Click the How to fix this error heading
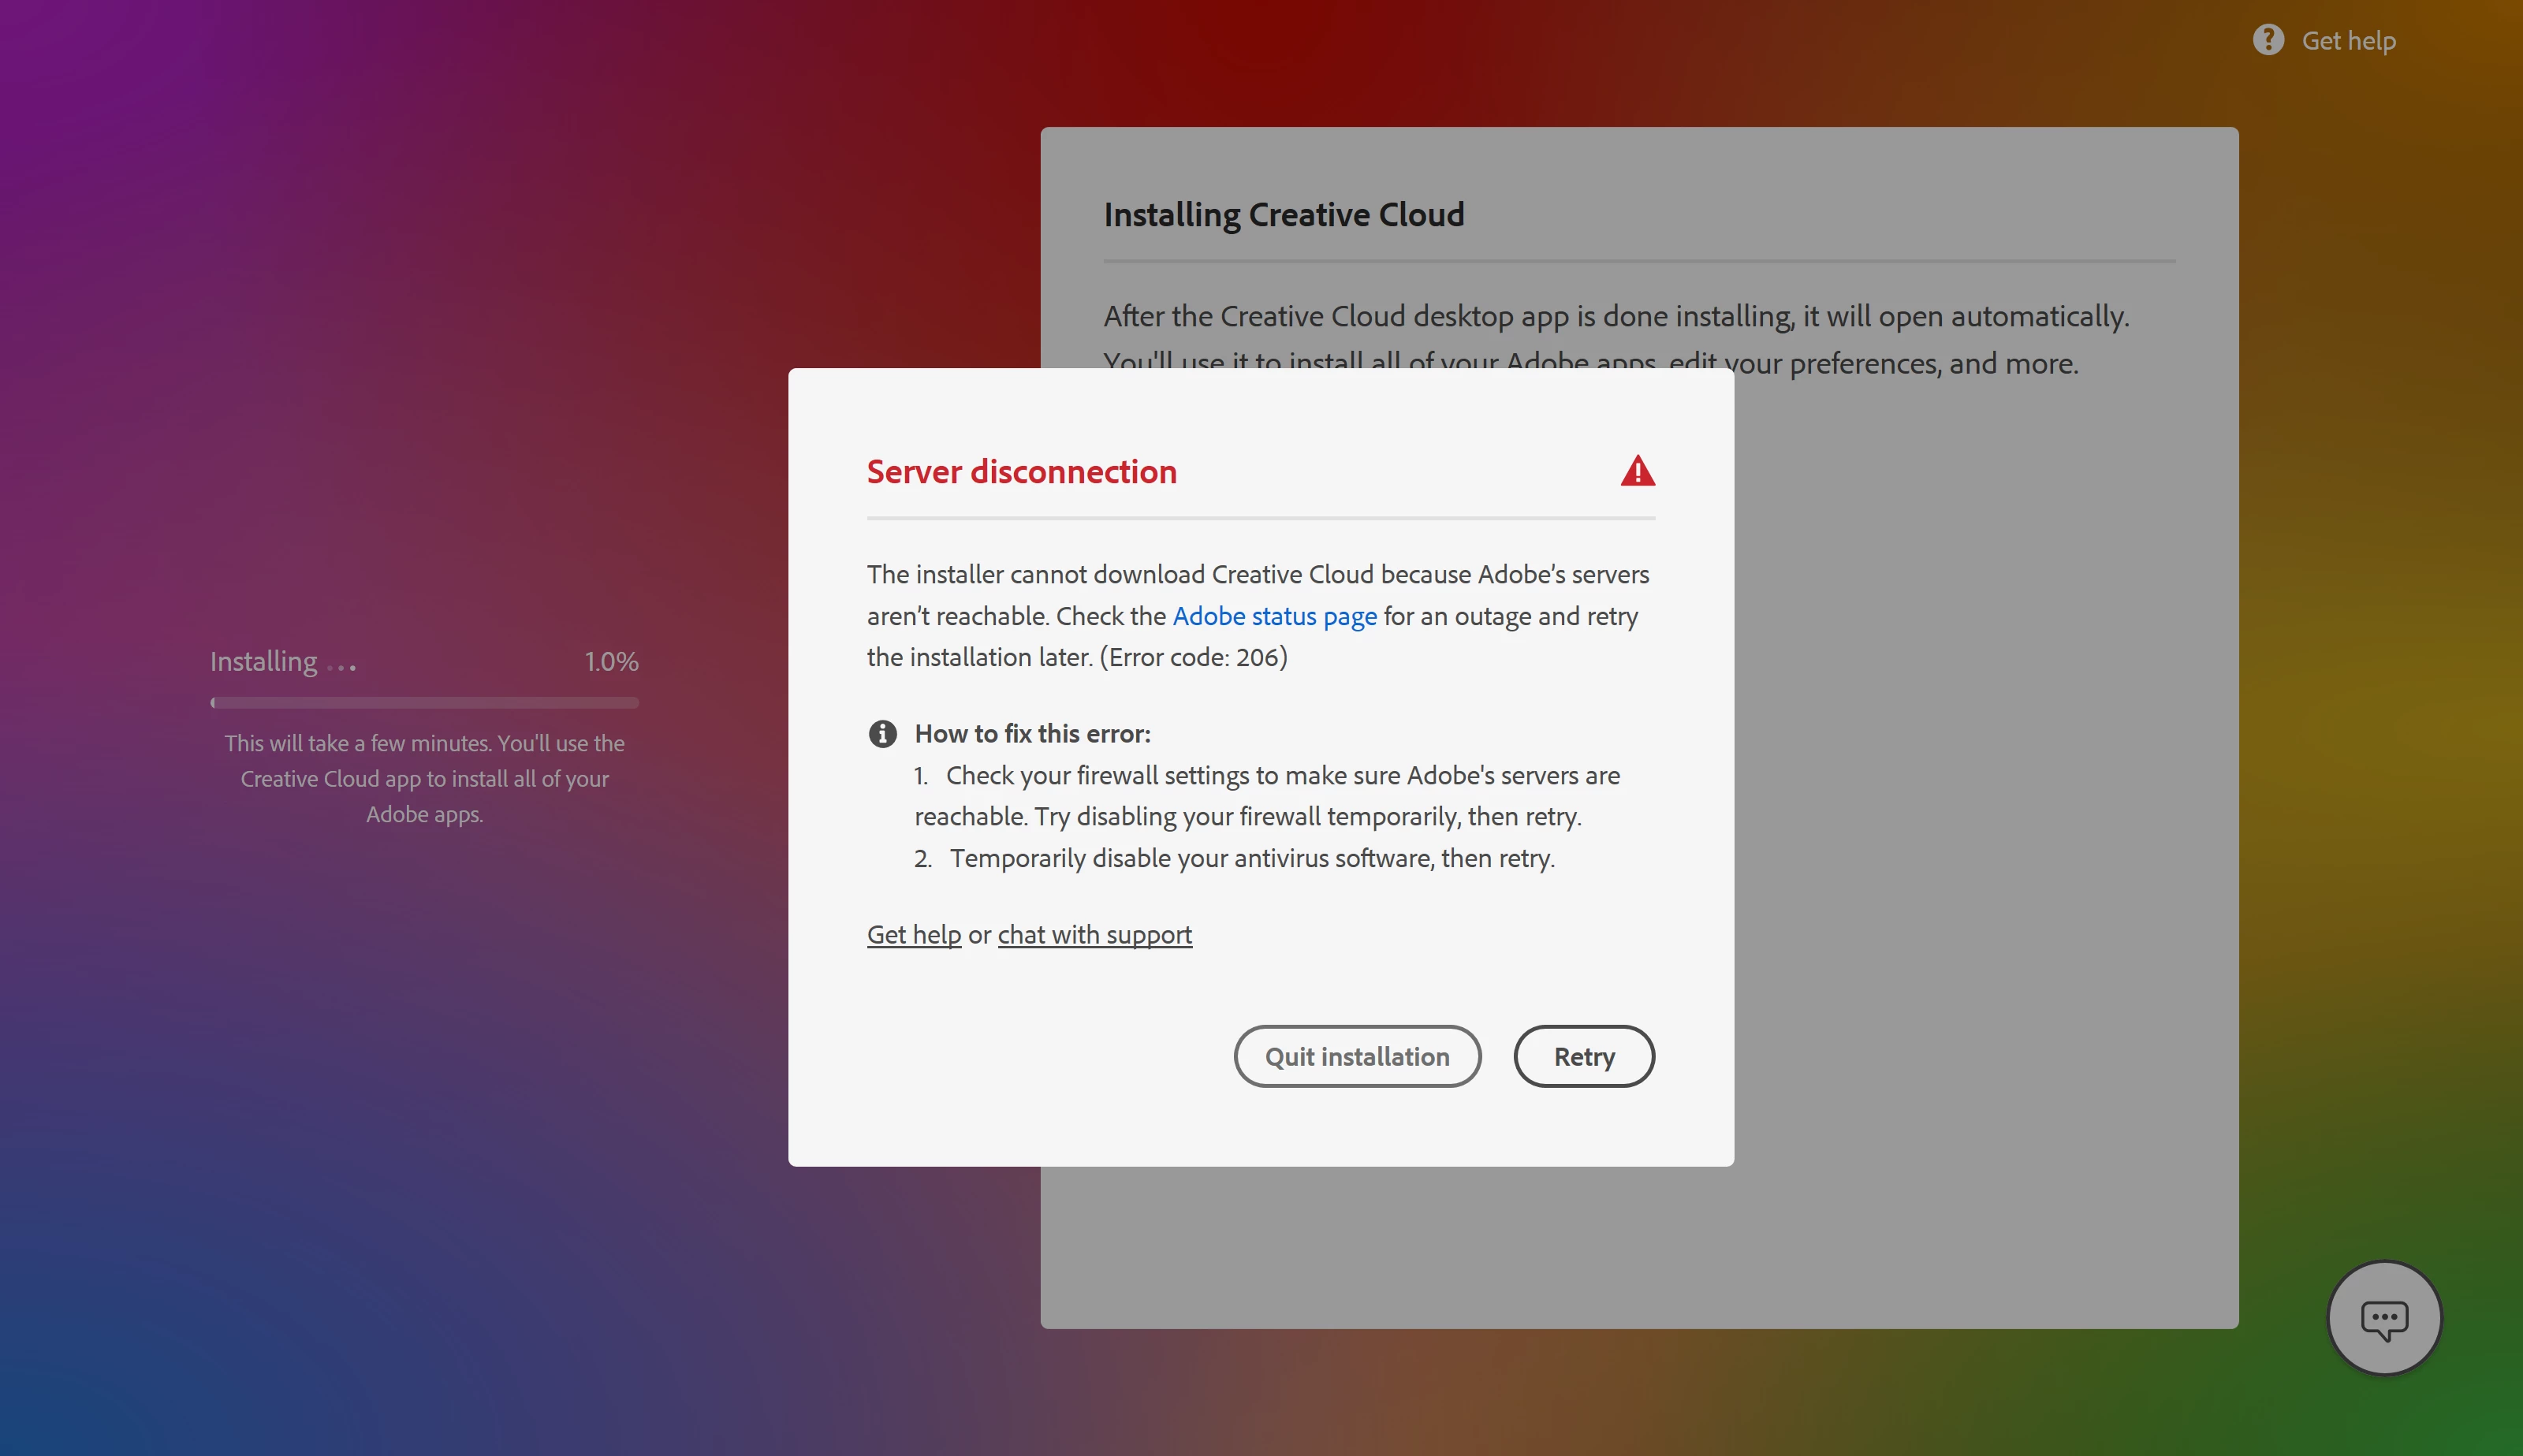 coord(1032,734)
